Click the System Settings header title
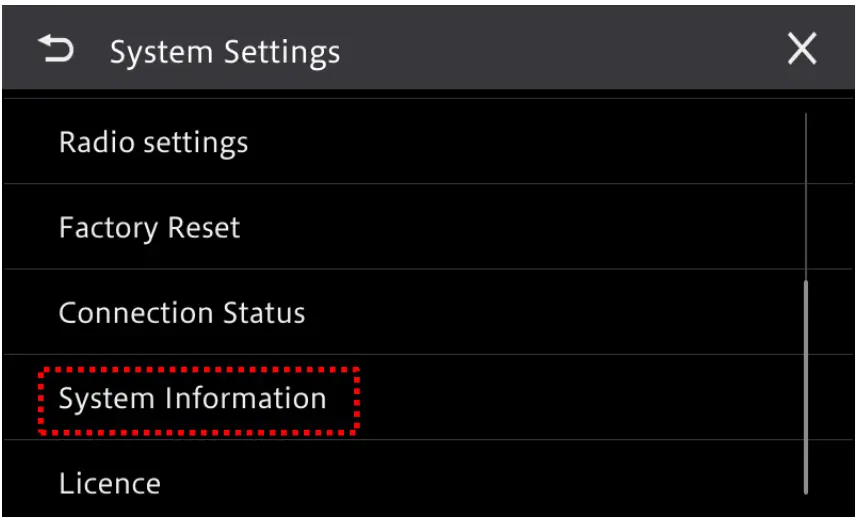Screen dimensions: 857x520 (225, 51)
